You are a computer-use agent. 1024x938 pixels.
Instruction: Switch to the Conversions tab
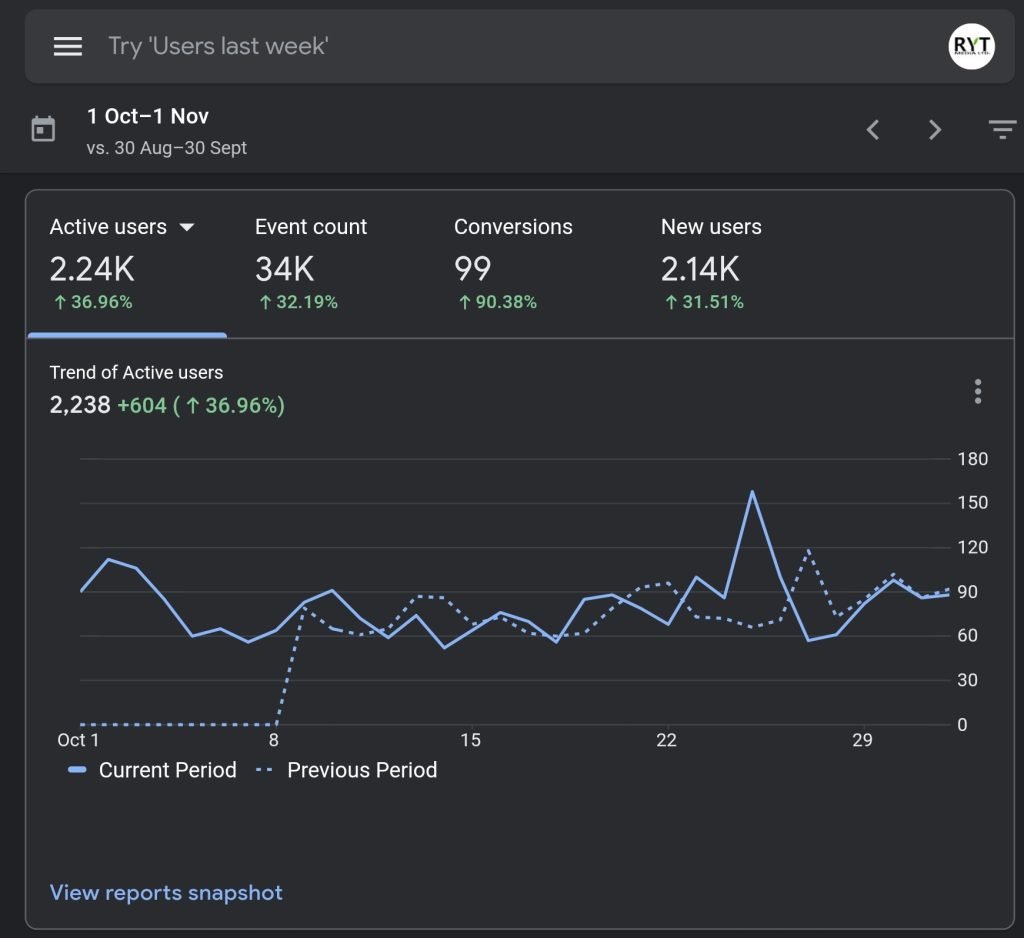(513, 263)
